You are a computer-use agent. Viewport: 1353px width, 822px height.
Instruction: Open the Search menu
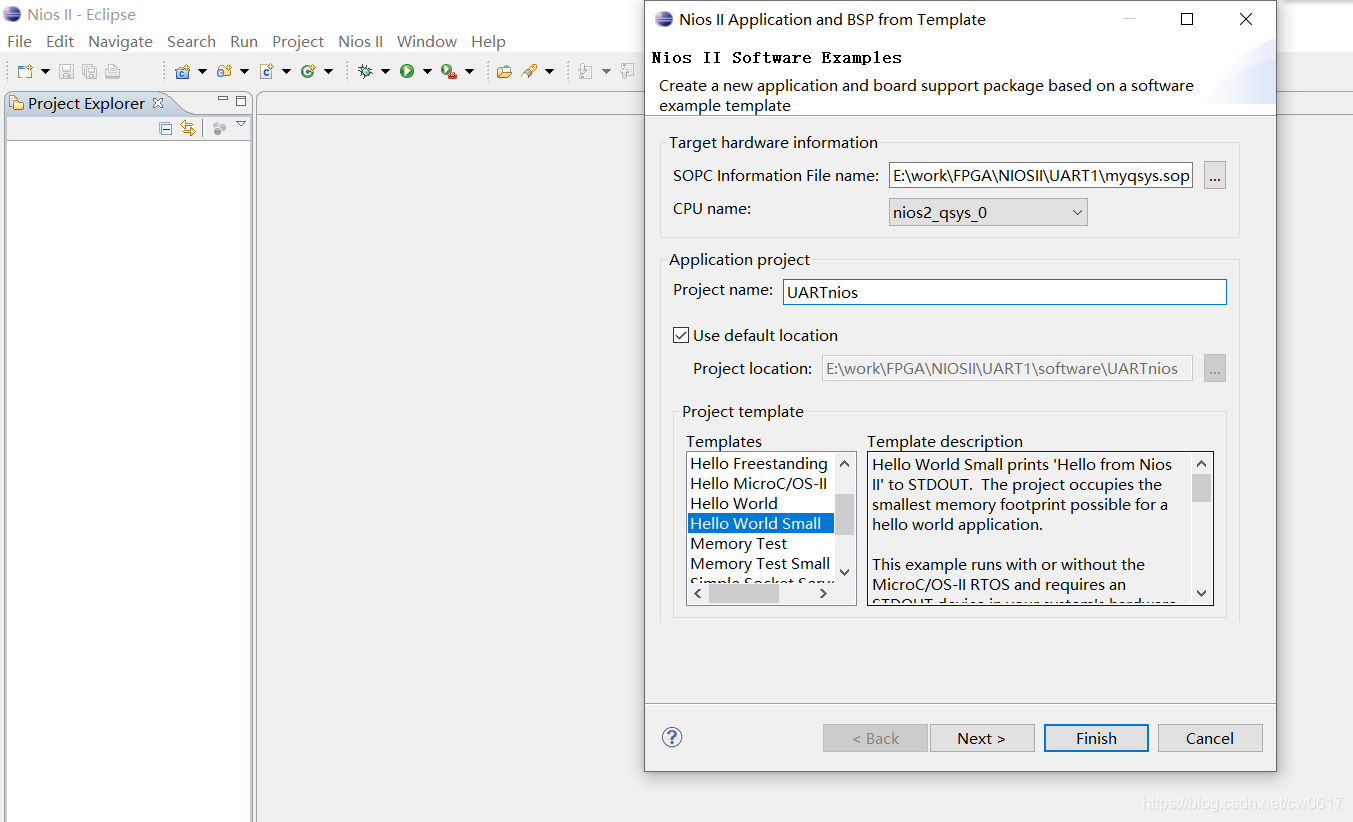191,41
